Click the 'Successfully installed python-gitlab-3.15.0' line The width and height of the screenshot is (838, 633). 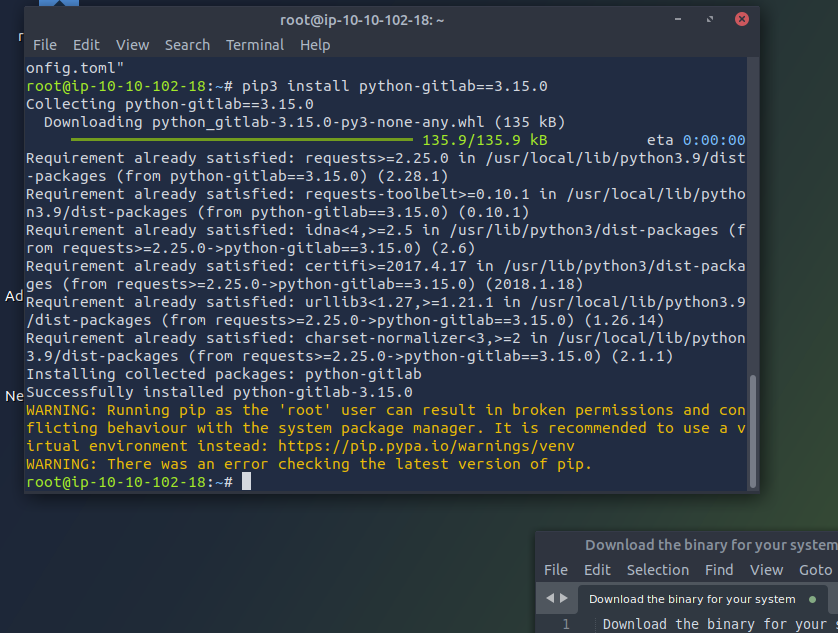(x=219, y=392)
